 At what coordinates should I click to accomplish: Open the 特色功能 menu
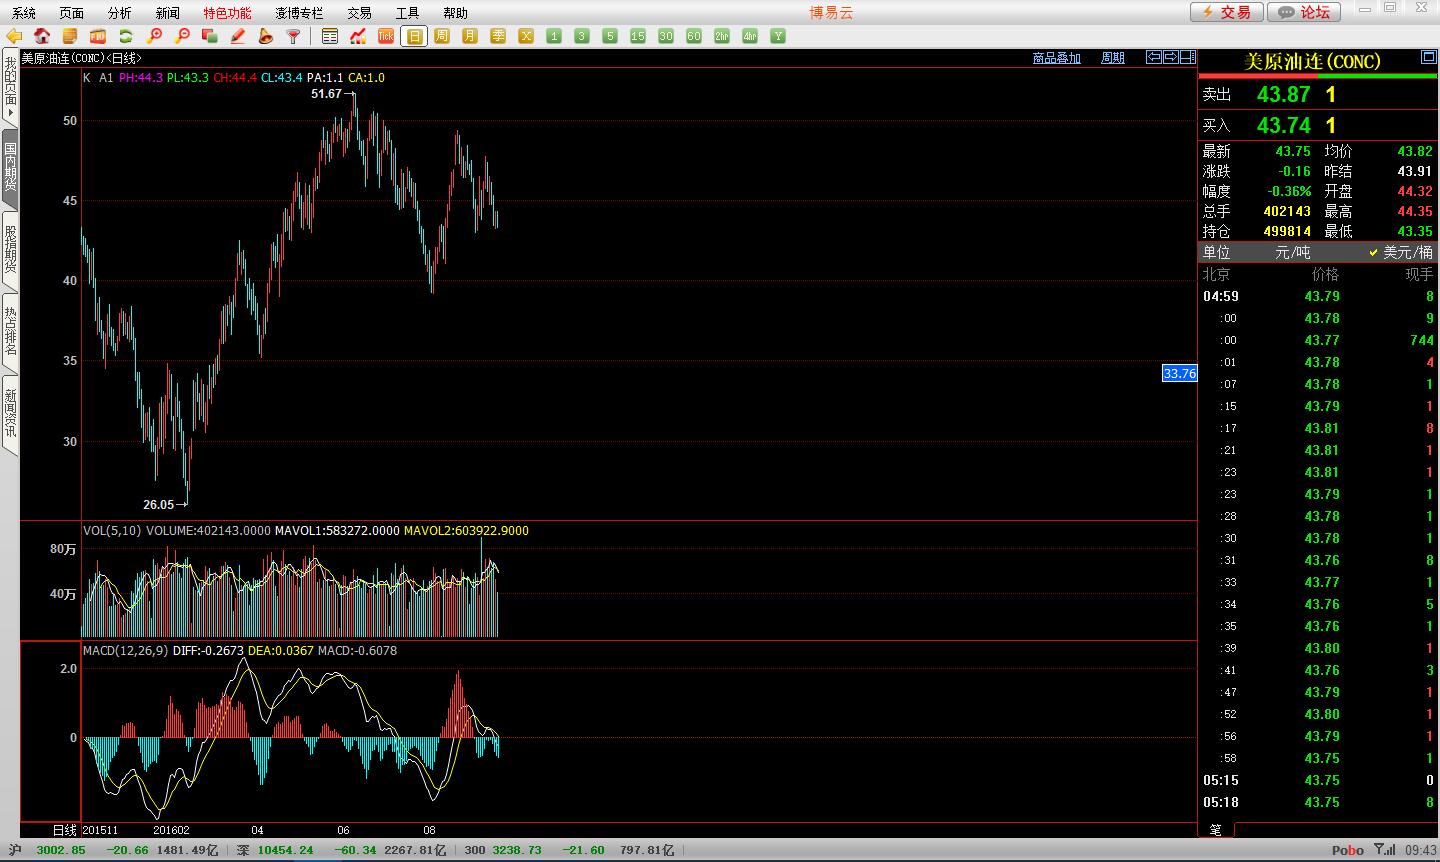(x=227, y=13)
